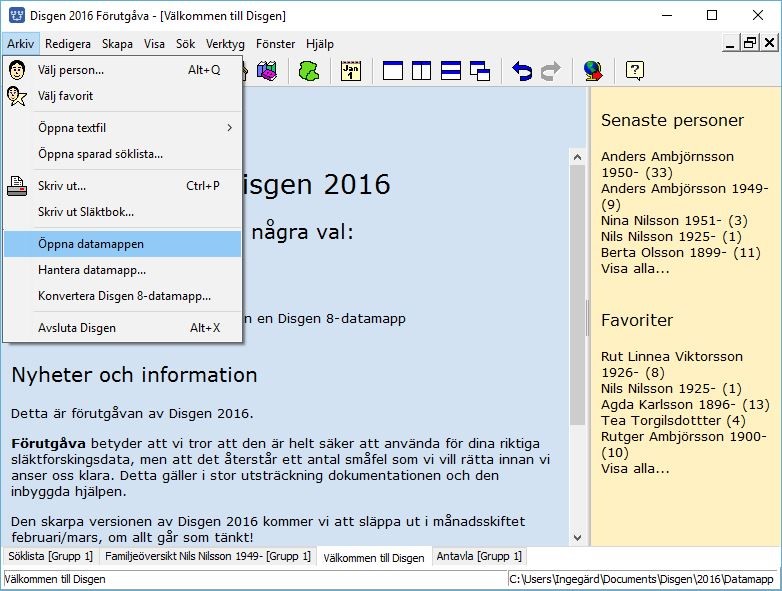Click the scrollbar up arrow
This screenshot has width=782, height=591.
(x=577, y=157)
